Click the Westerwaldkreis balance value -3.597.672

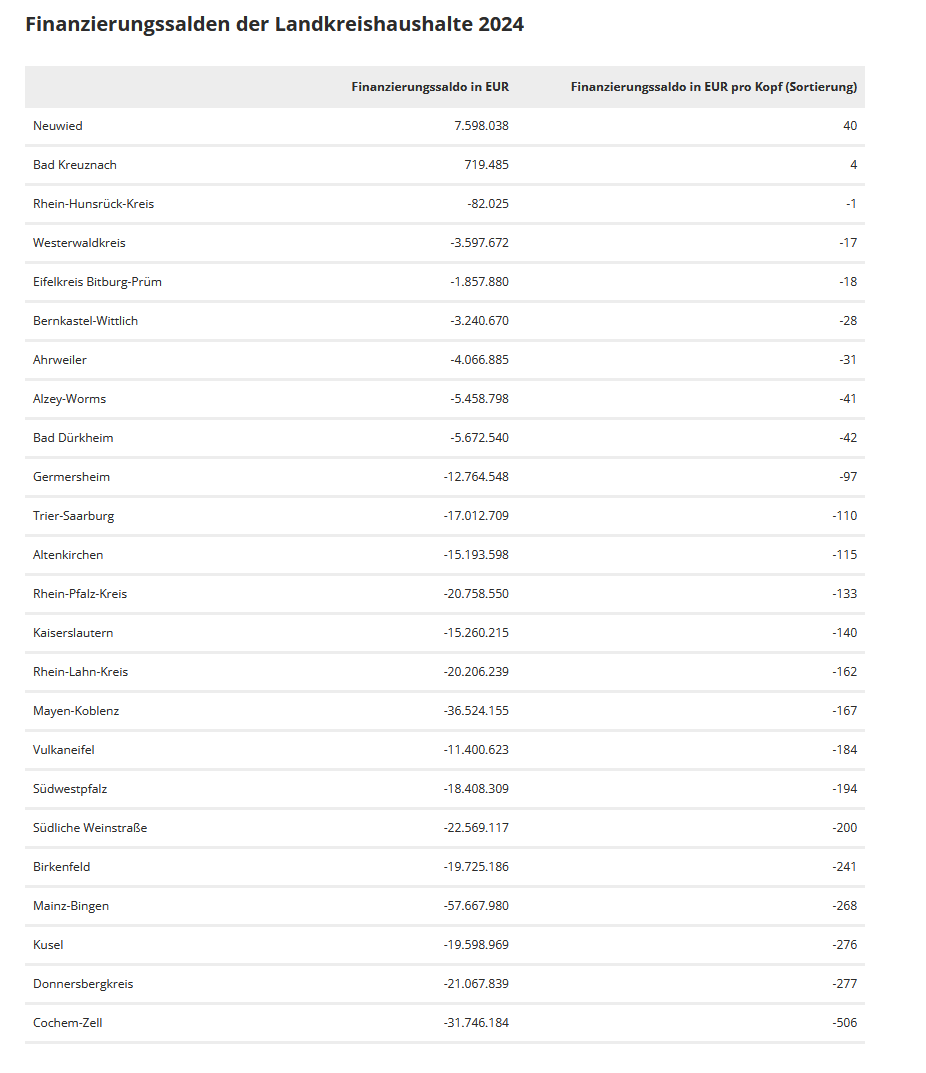coord(479,243)
